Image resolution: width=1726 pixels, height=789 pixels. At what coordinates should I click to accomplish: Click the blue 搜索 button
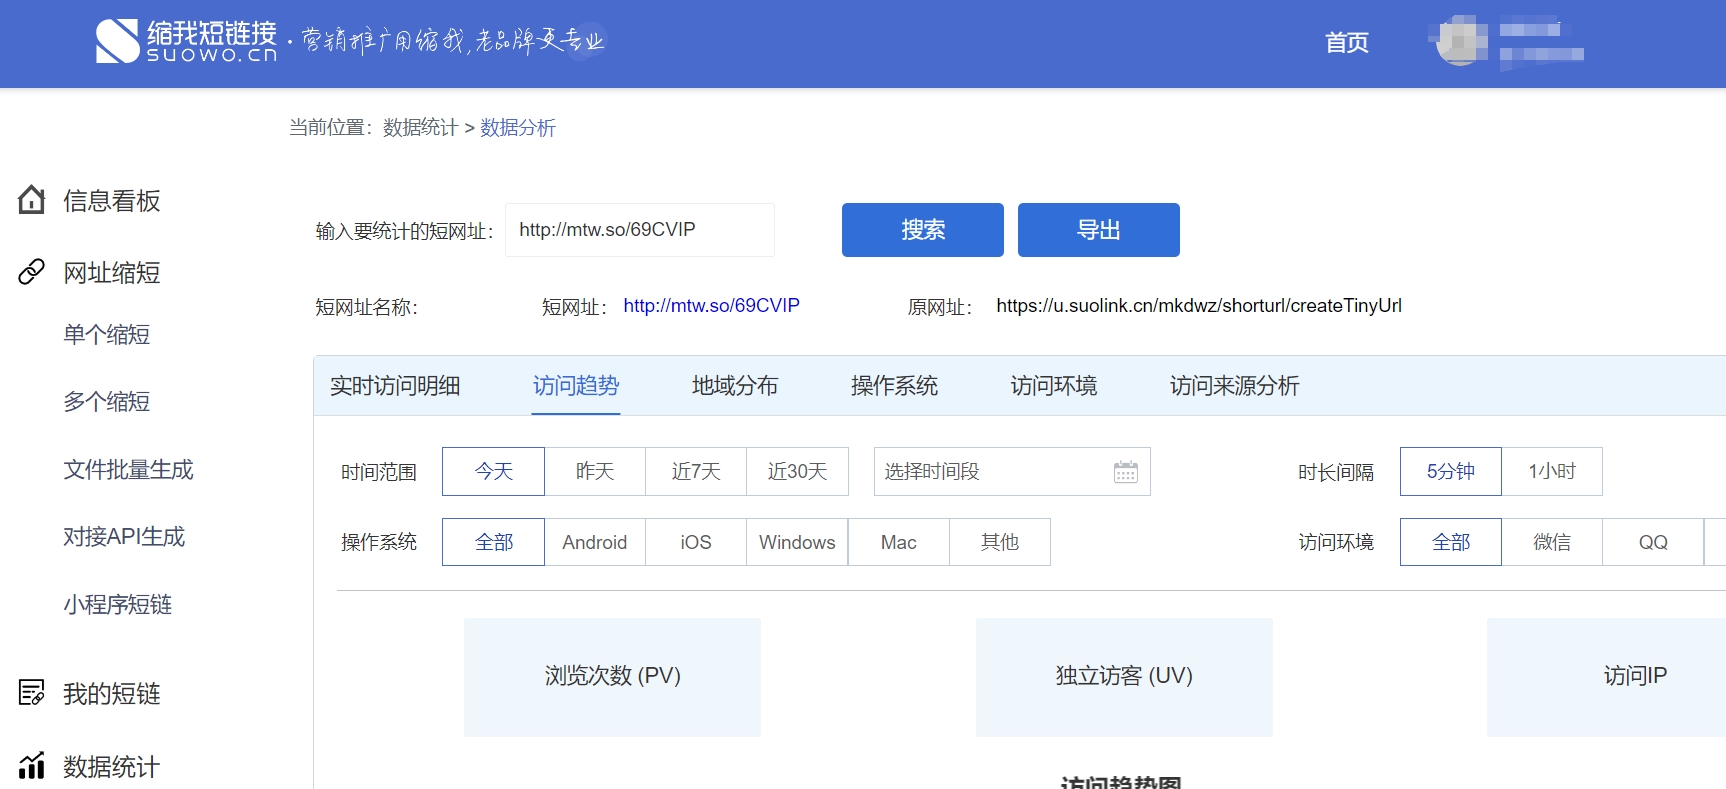[922, 230]
